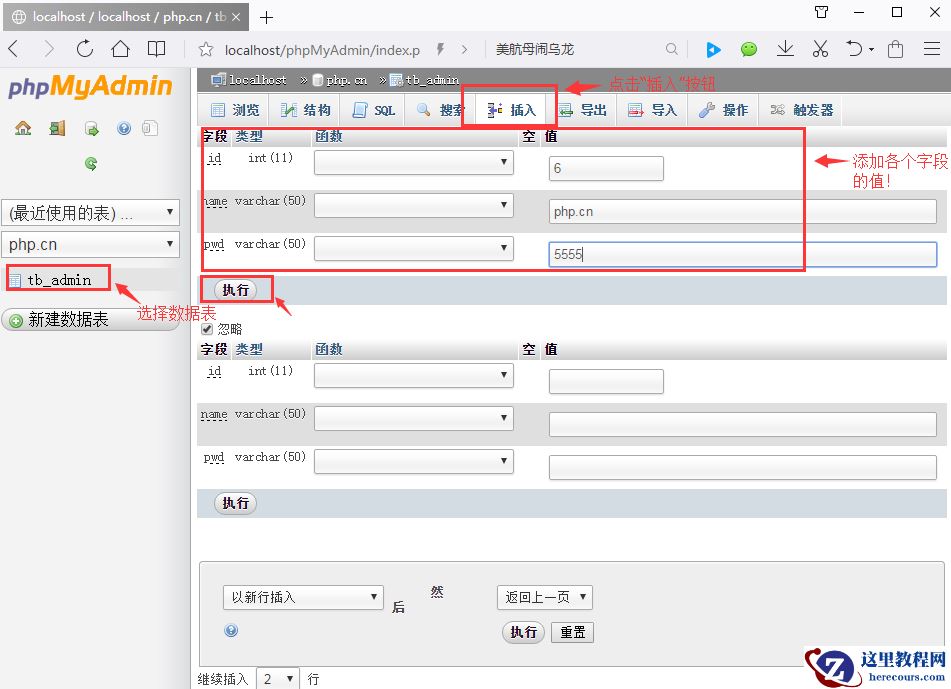Screen dimensions: 951x689
Task: Open the skin shirt icon in title bar
Action: 822,12
